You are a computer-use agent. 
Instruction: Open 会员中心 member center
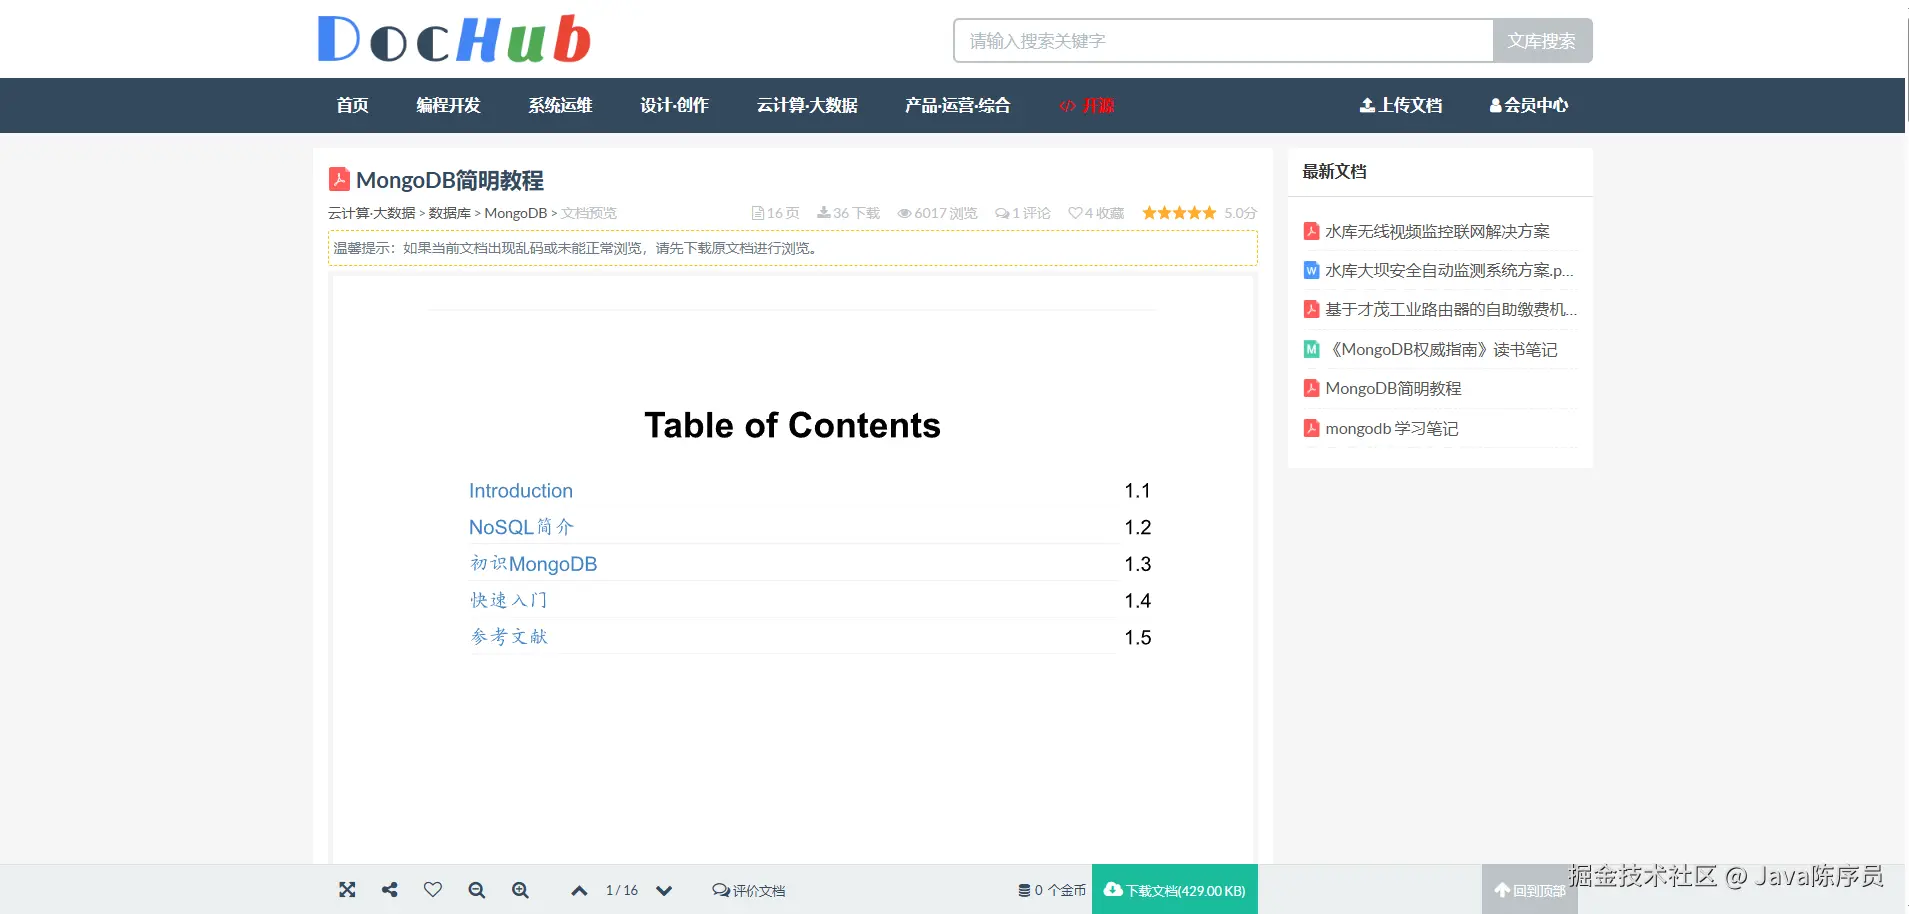pyautogui.click(x=1529, y=105)
